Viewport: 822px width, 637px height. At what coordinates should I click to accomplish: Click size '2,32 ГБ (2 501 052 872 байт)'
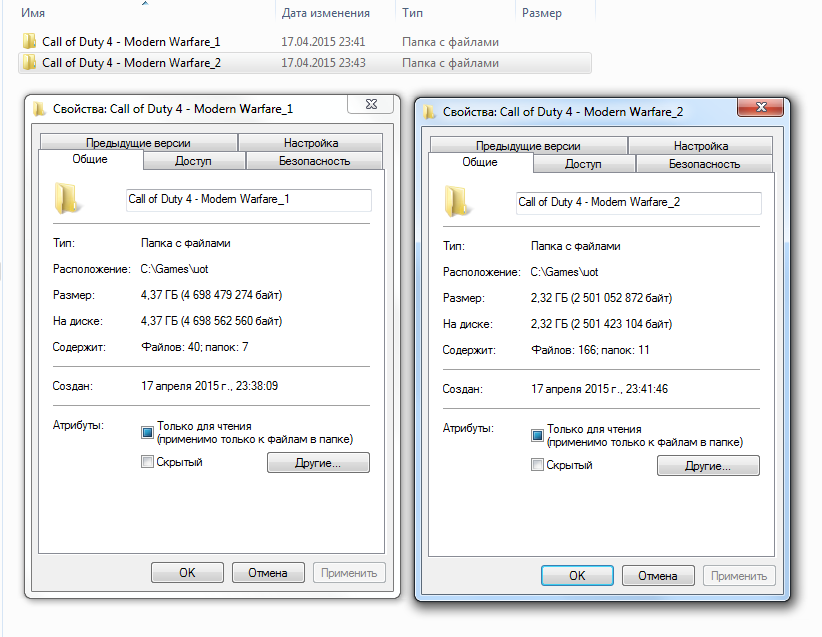601,298
